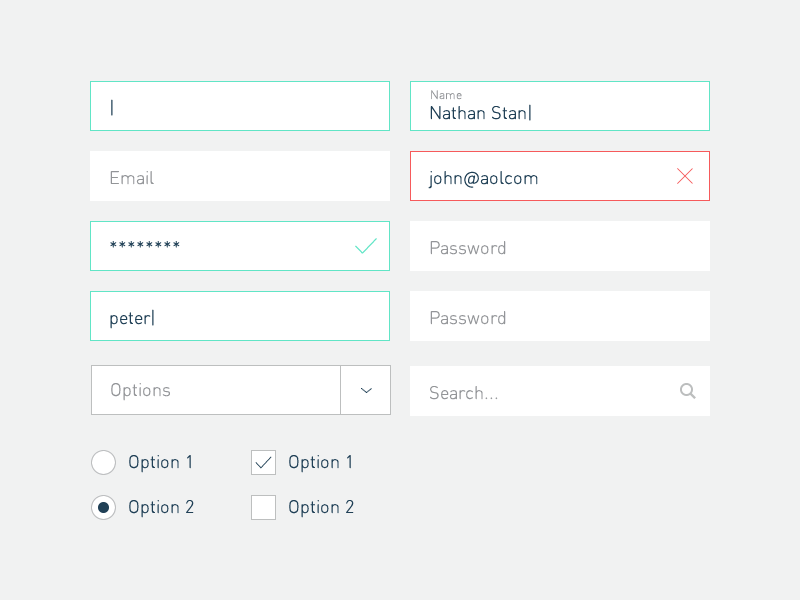Click the search magnifier icon
Screen dimensions: 800x600
pyautogui.click(x=688, y=391)
